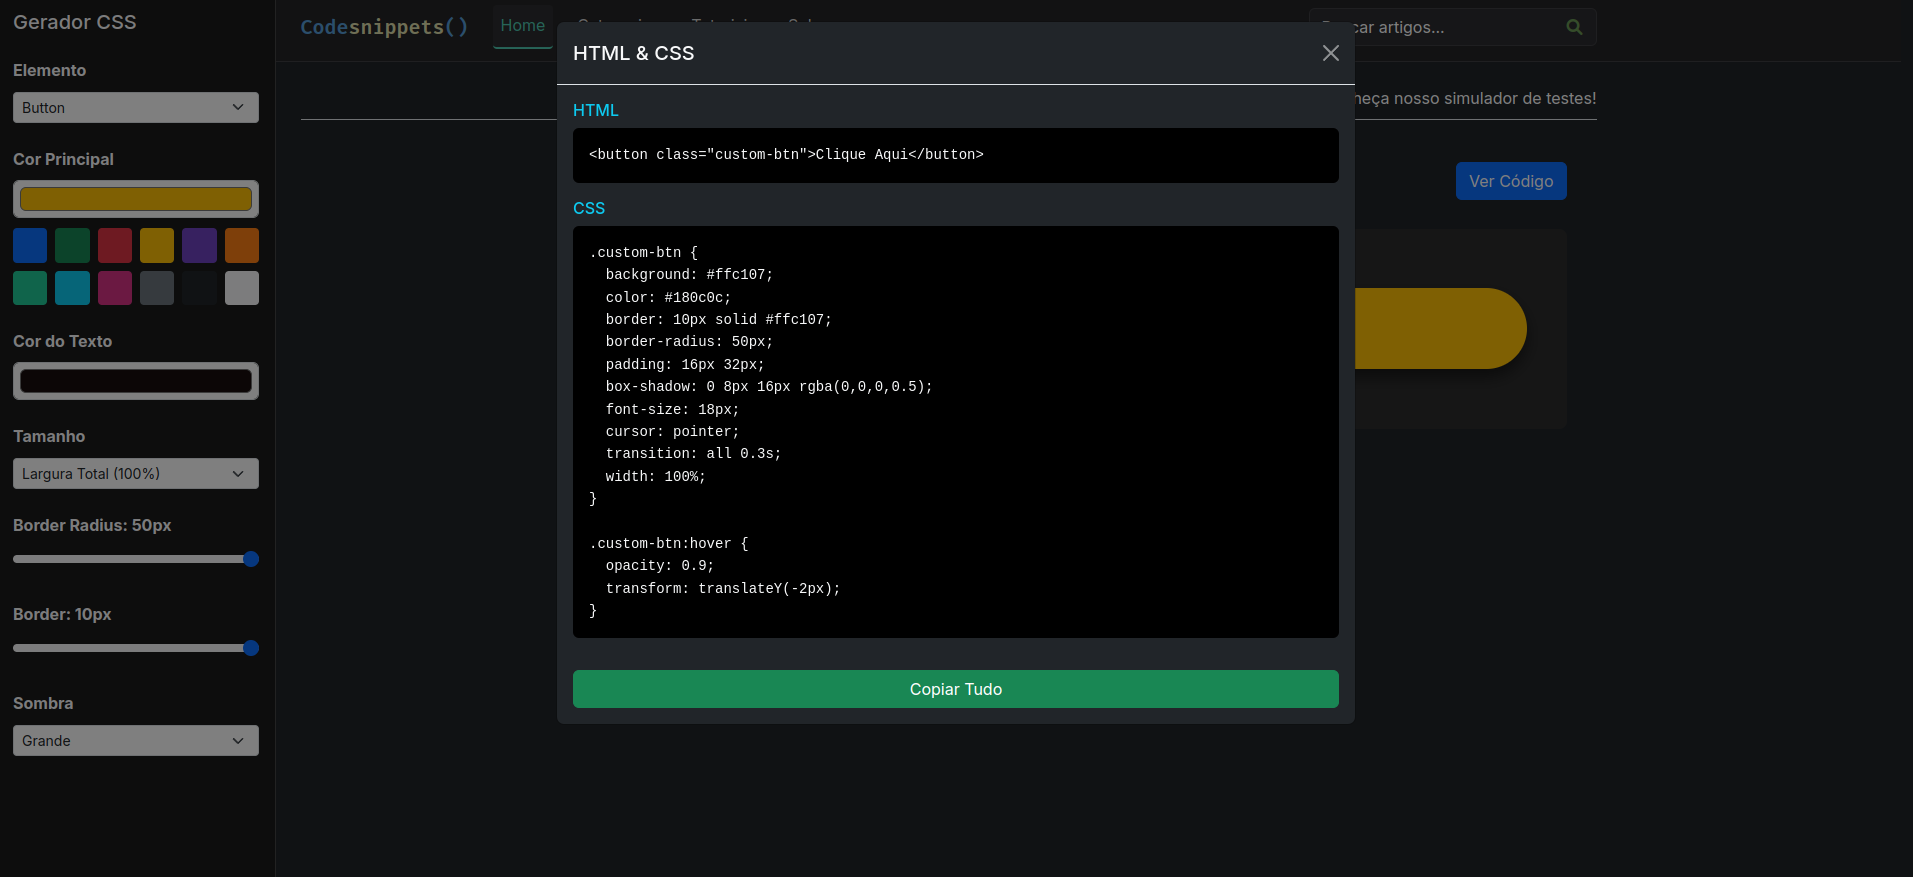Screen dimensions: 1913x877
Task: Select the blue preset color swatch
Action: click(30, 246)
